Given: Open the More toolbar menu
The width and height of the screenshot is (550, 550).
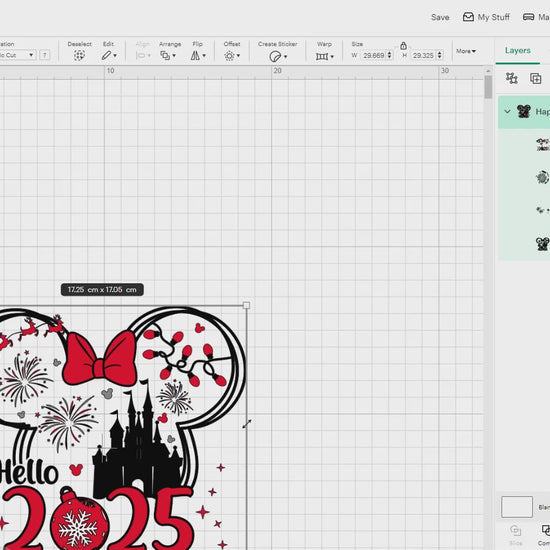Looking at the screenshot, I should (466, 51).
